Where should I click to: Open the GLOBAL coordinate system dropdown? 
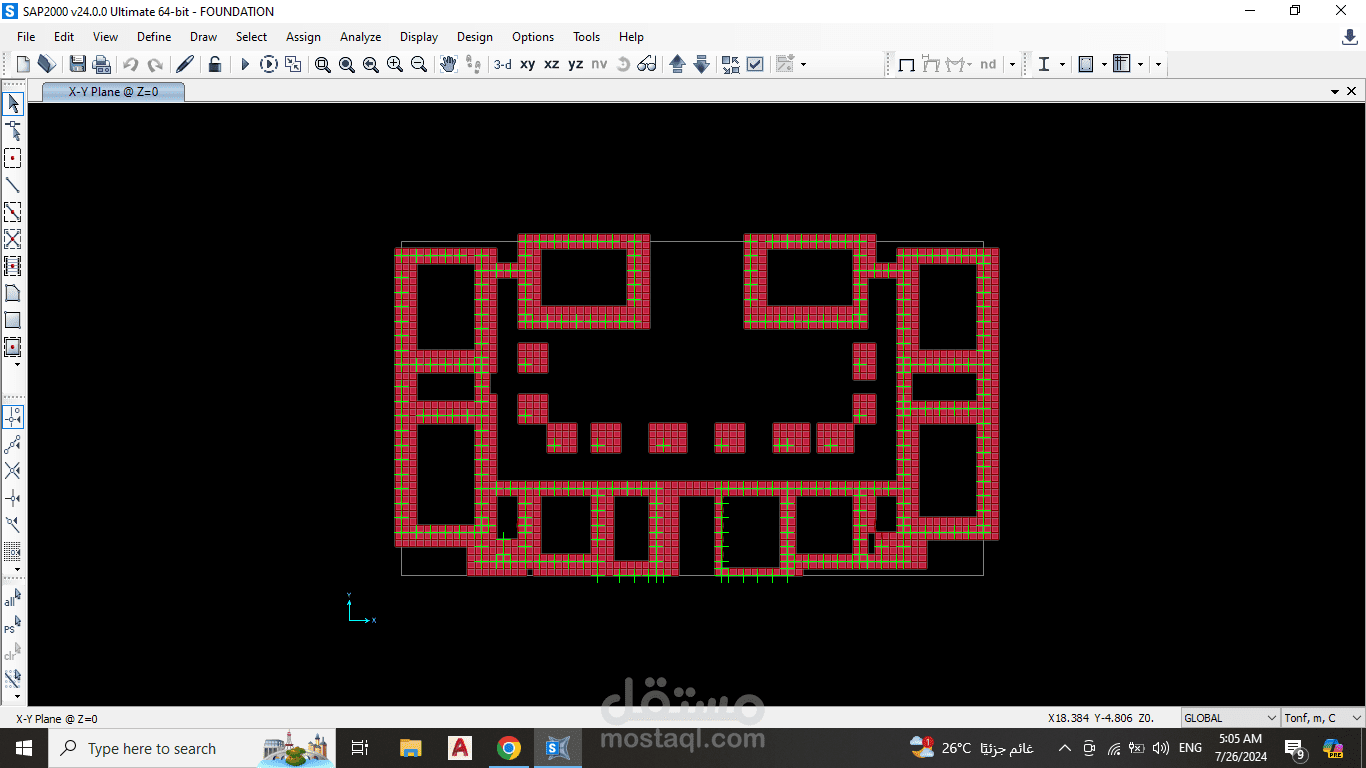(1230, 718)
